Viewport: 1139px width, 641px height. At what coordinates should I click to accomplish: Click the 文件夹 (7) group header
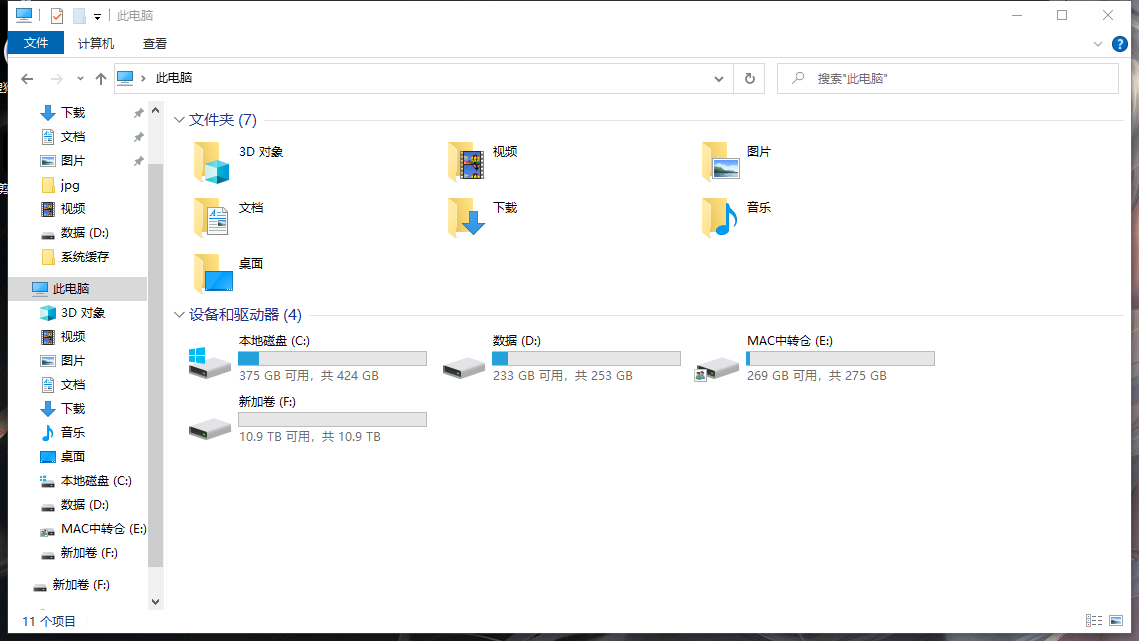[x=222, y=120]
